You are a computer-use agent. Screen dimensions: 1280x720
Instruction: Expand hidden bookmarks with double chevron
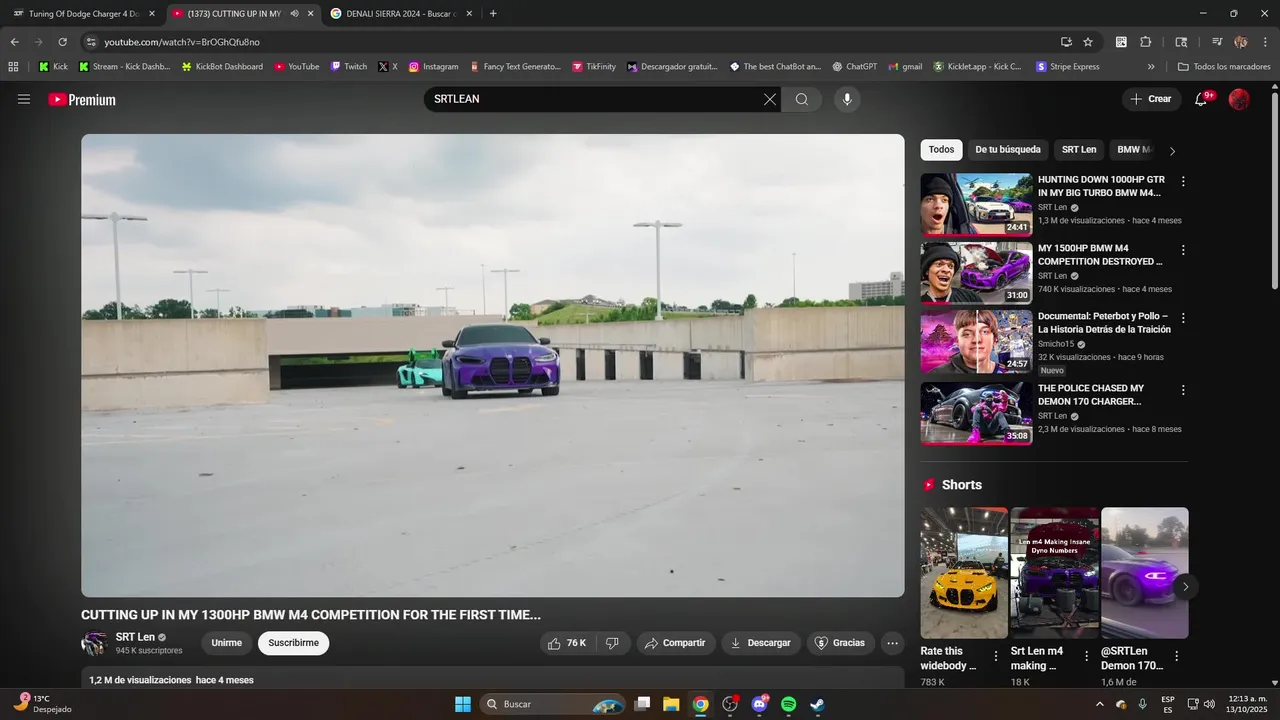click(1151, 67)
